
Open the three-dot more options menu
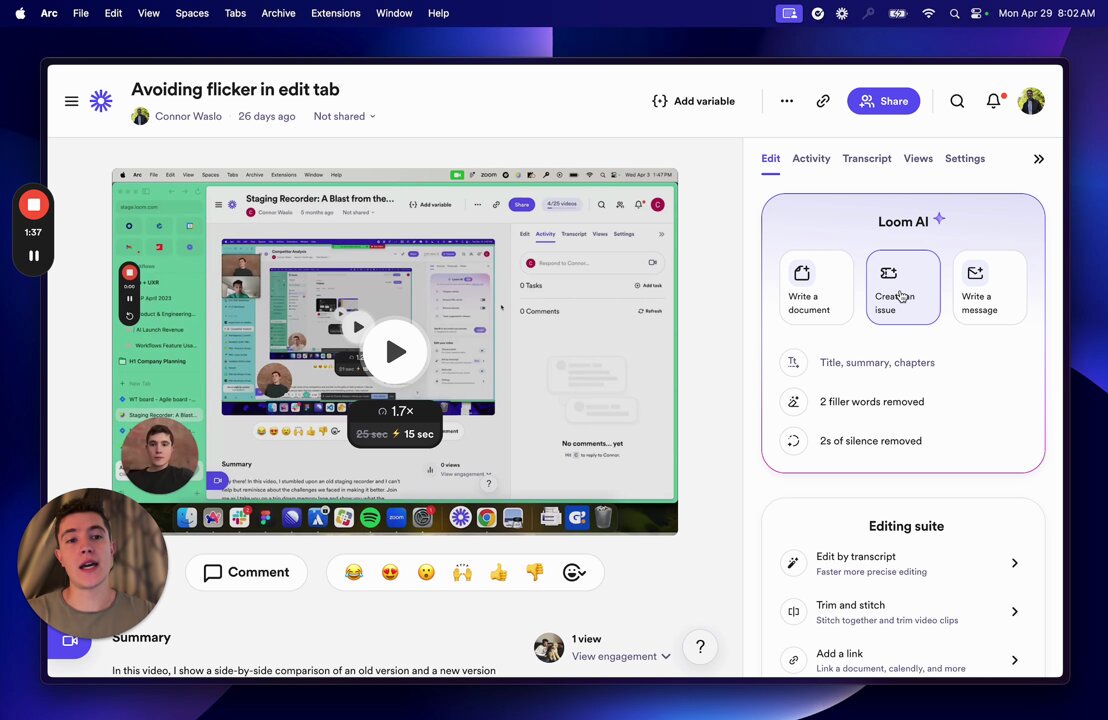pos(786,101)
